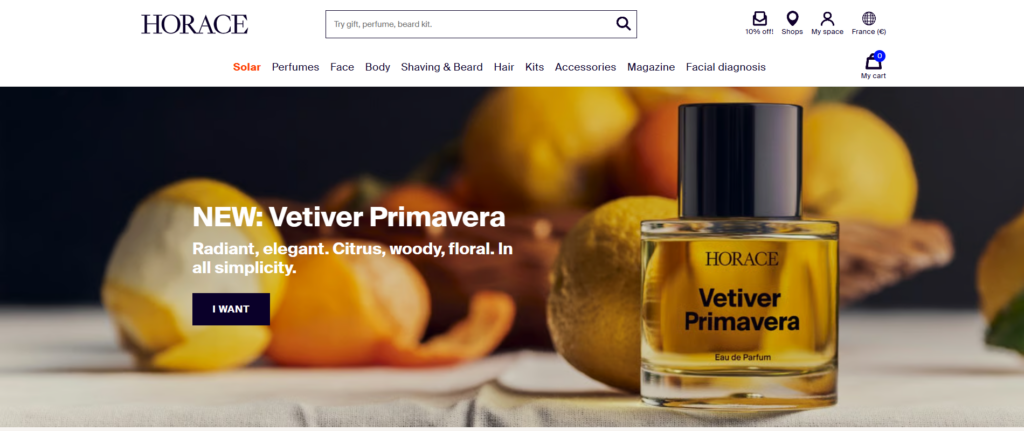Go to the Kits section
The width and height of the screenshot is (1024, 431).
(534, 67)
